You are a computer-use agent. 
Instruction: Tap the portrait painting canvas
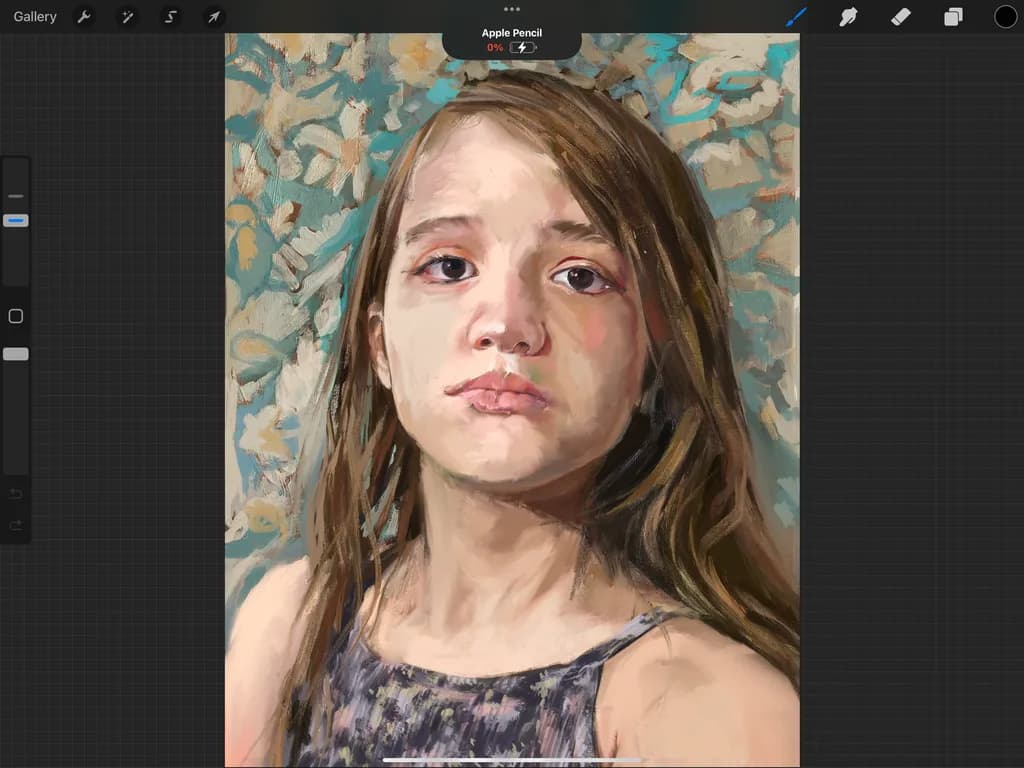click(512, 400)
